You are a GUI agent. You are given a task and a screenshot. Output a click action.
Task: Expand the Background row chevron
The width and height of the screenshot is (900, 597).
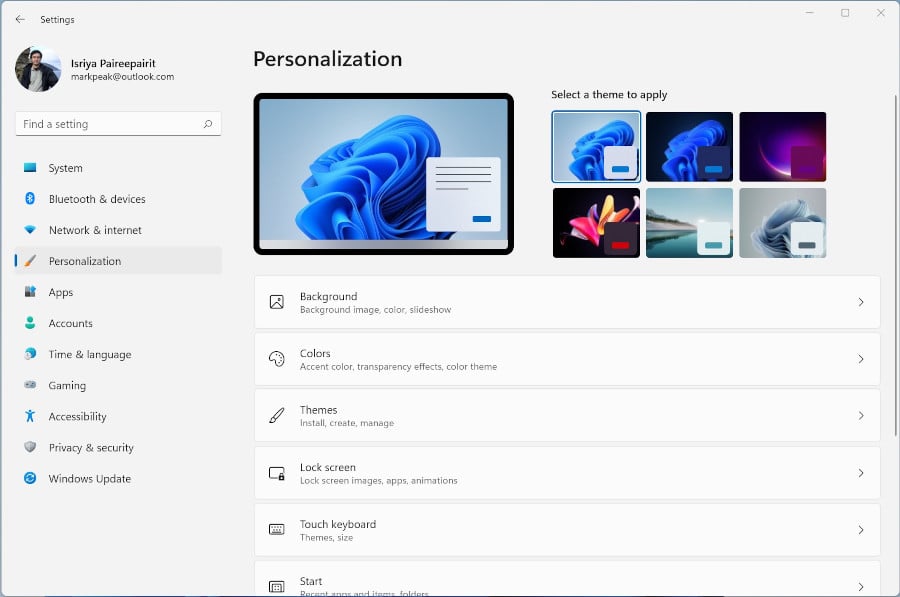(x=861, y=302)
